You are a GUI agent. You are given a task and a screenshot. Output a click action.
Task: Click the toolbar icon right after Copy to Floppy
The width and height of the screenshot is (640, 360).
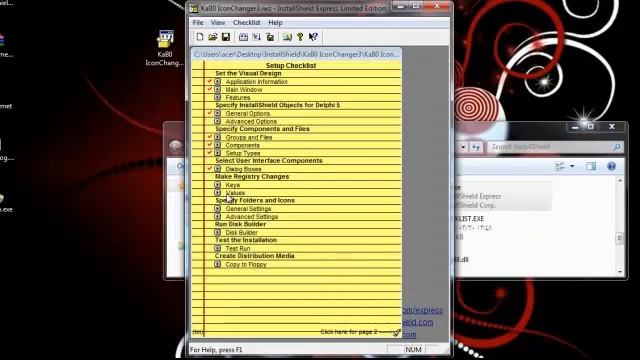tap(287, 37)
